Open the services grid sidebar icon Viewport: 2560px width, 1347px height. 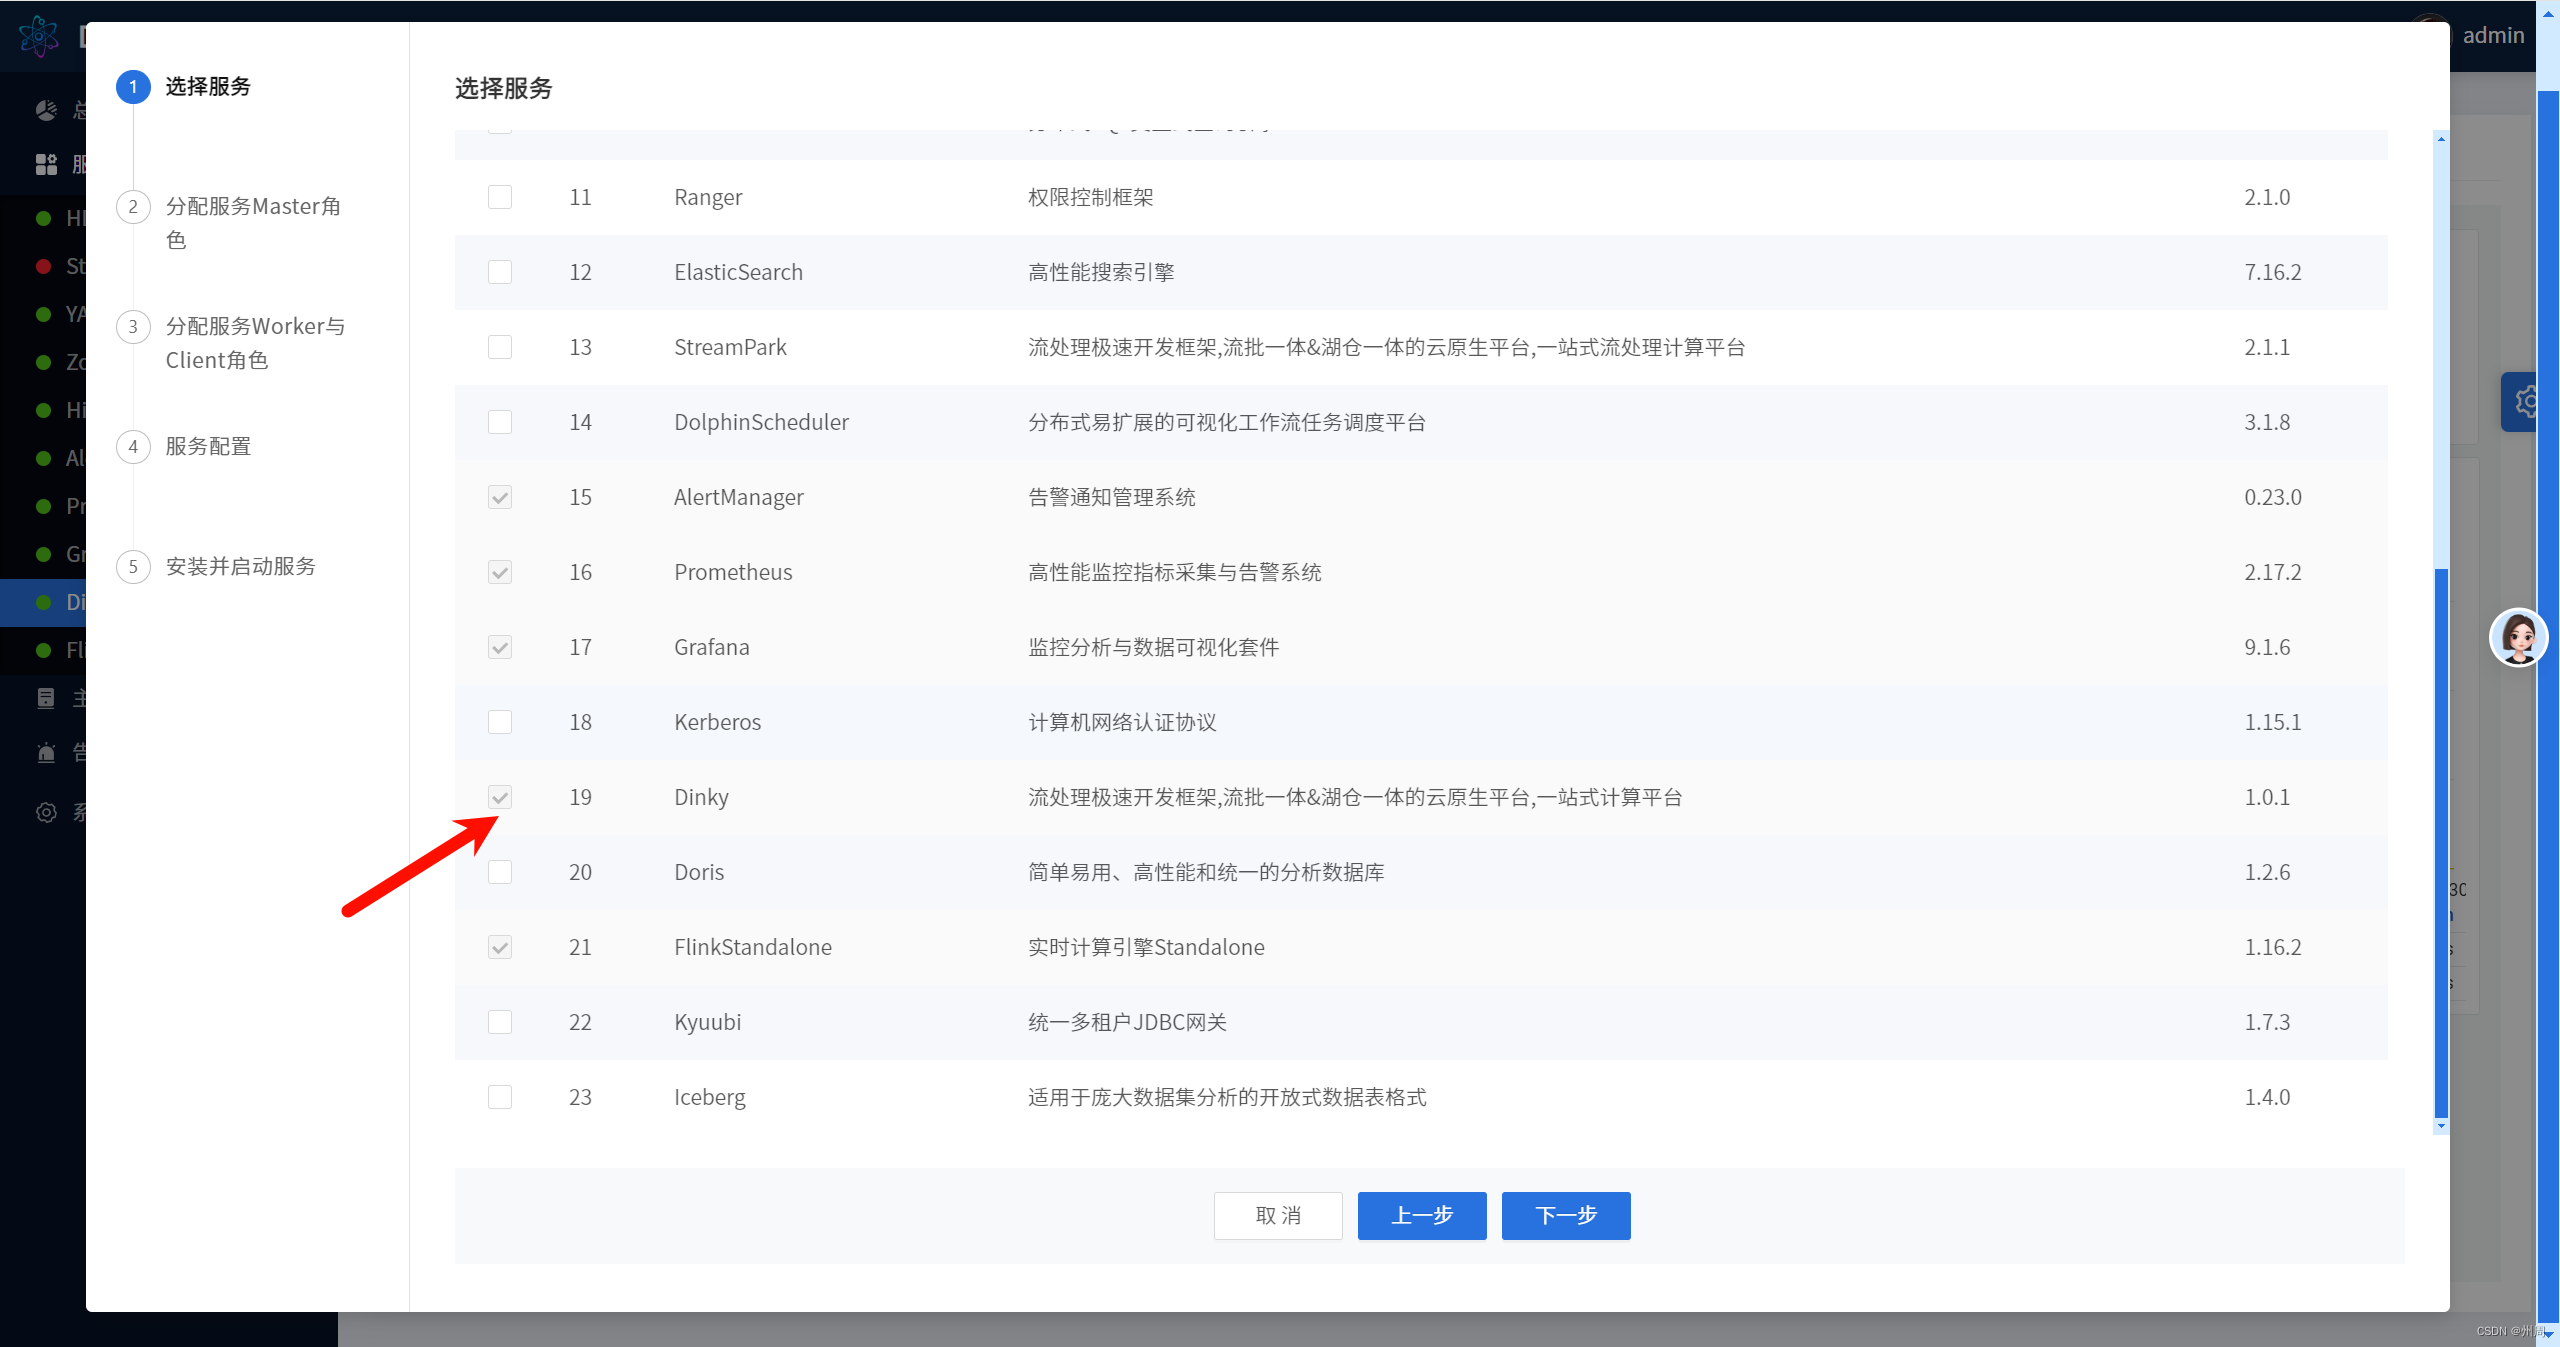click(46, 164)
